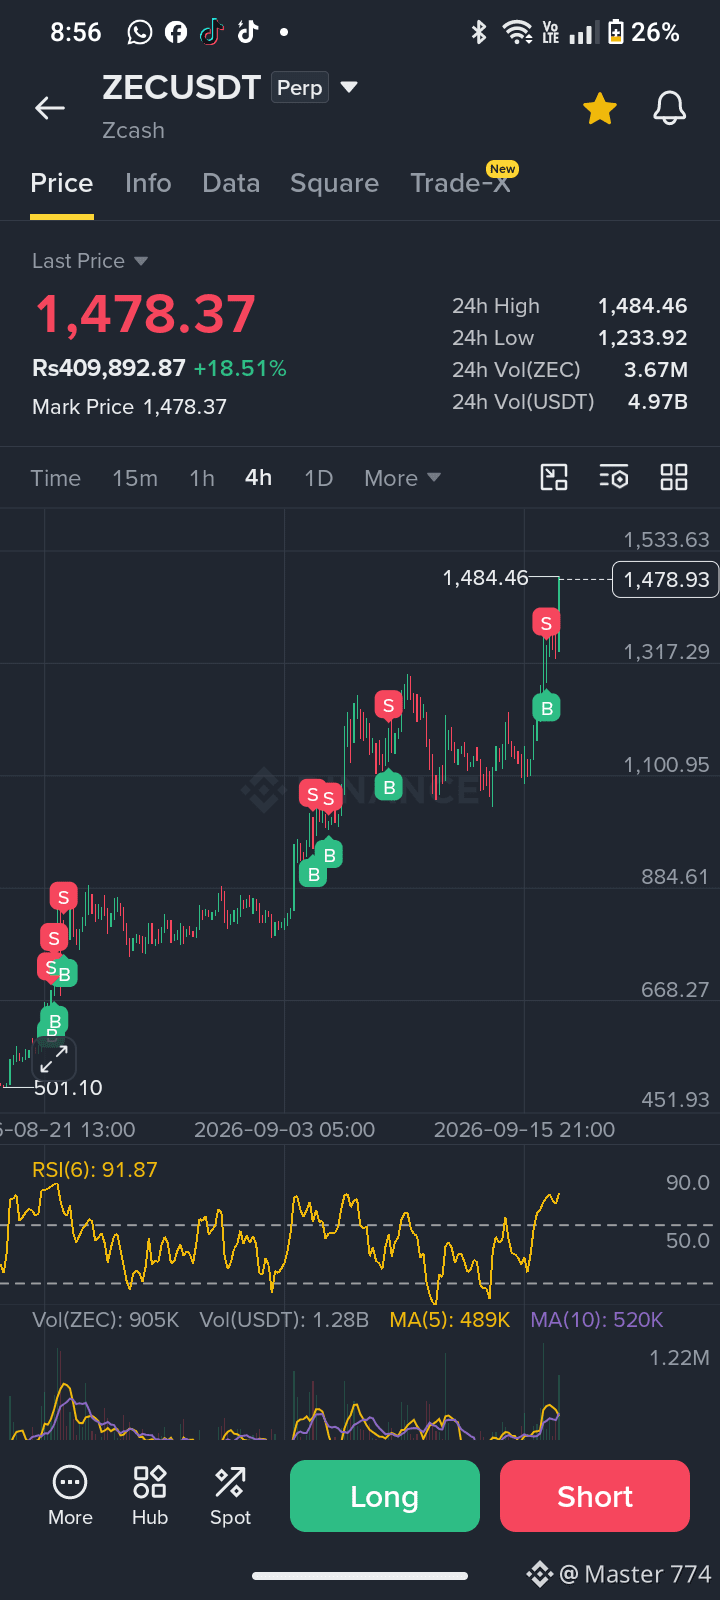Switch to the Info tab

point(148,183)
